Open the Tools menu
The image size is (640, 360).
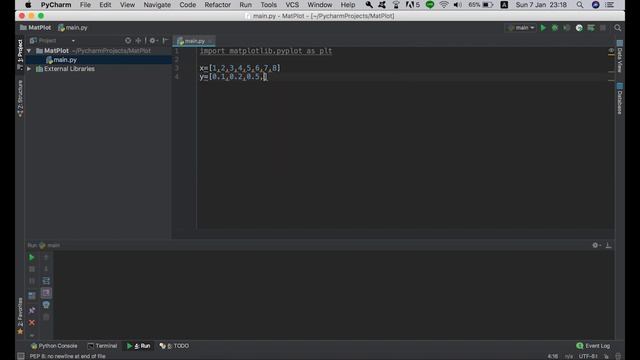[268, 5]
